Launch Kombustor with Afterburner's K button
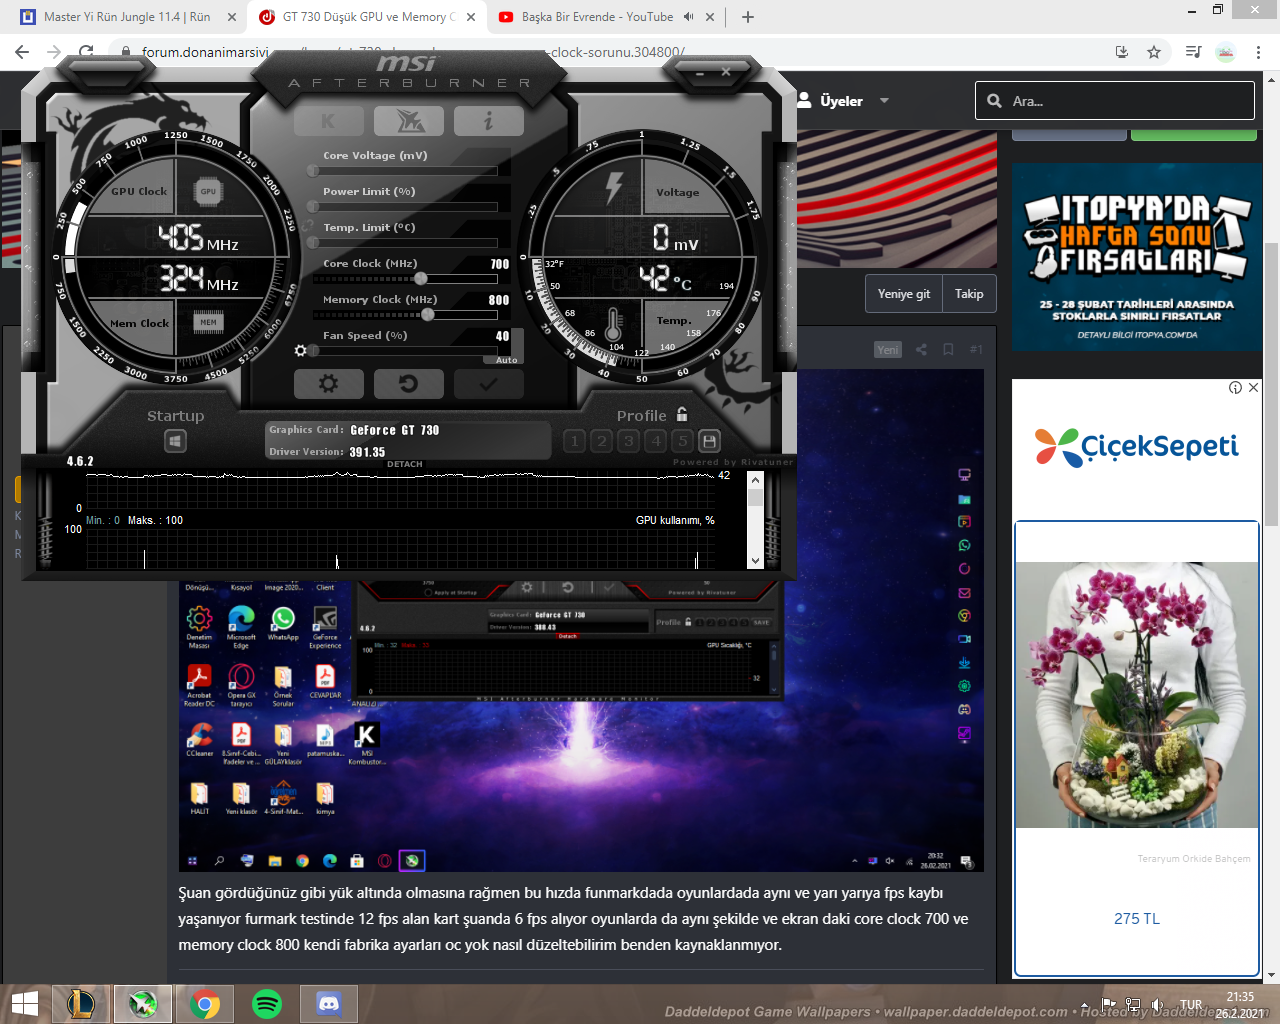The height and width of the screenshot is (1024, 1280). click(x=328, y=121)
